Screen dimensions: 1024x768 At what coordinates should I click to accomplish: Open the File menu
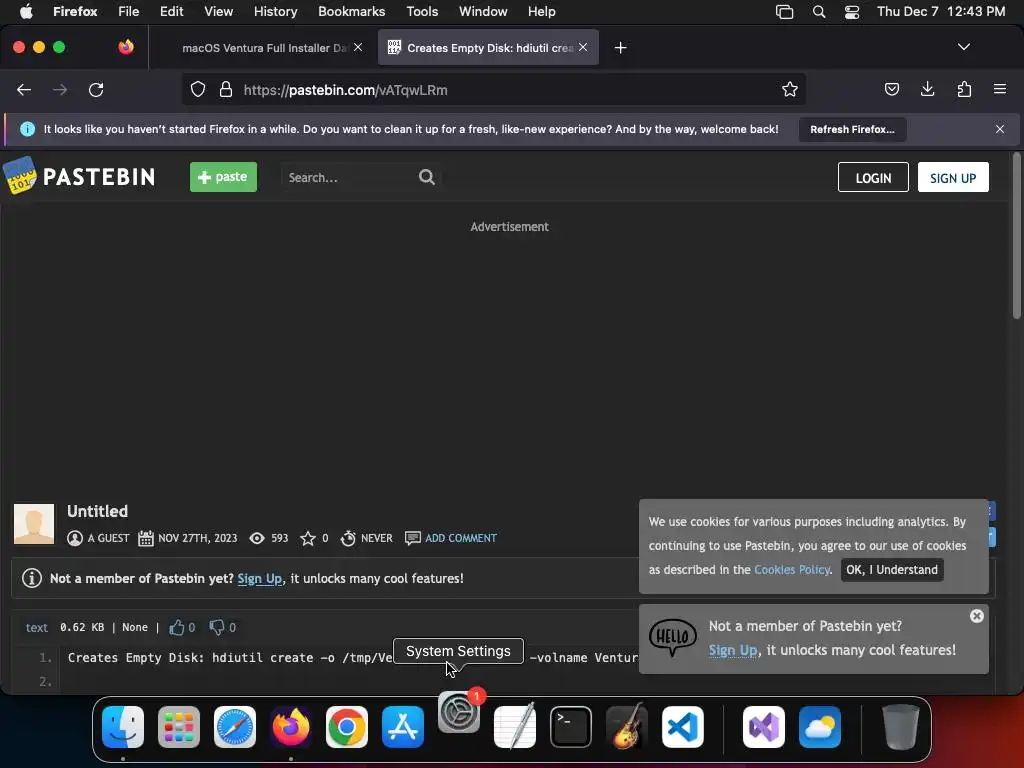tap(128, 12)
